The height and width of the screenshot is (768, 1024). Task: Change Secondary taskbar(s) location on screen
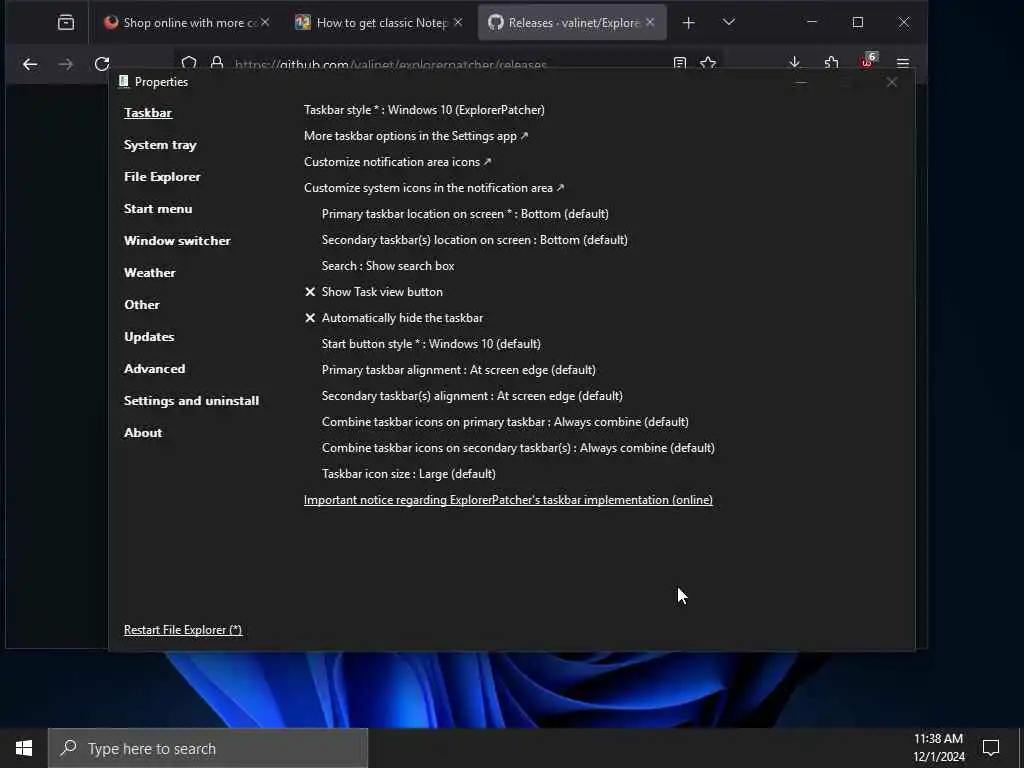(475, 240)
